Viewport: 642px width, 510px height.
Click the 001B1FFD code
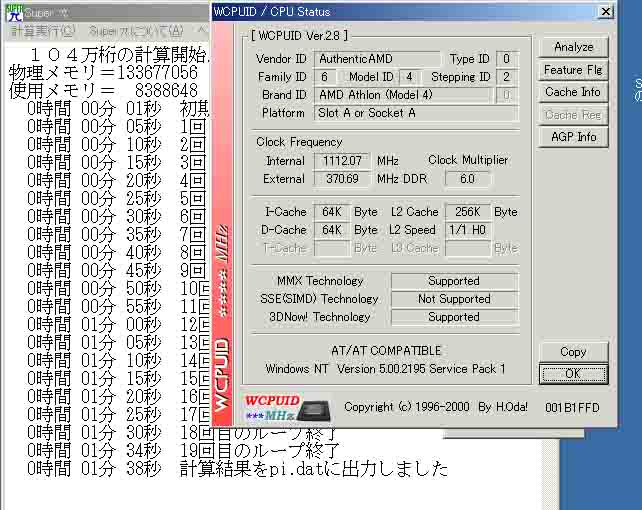coord(572,408)
